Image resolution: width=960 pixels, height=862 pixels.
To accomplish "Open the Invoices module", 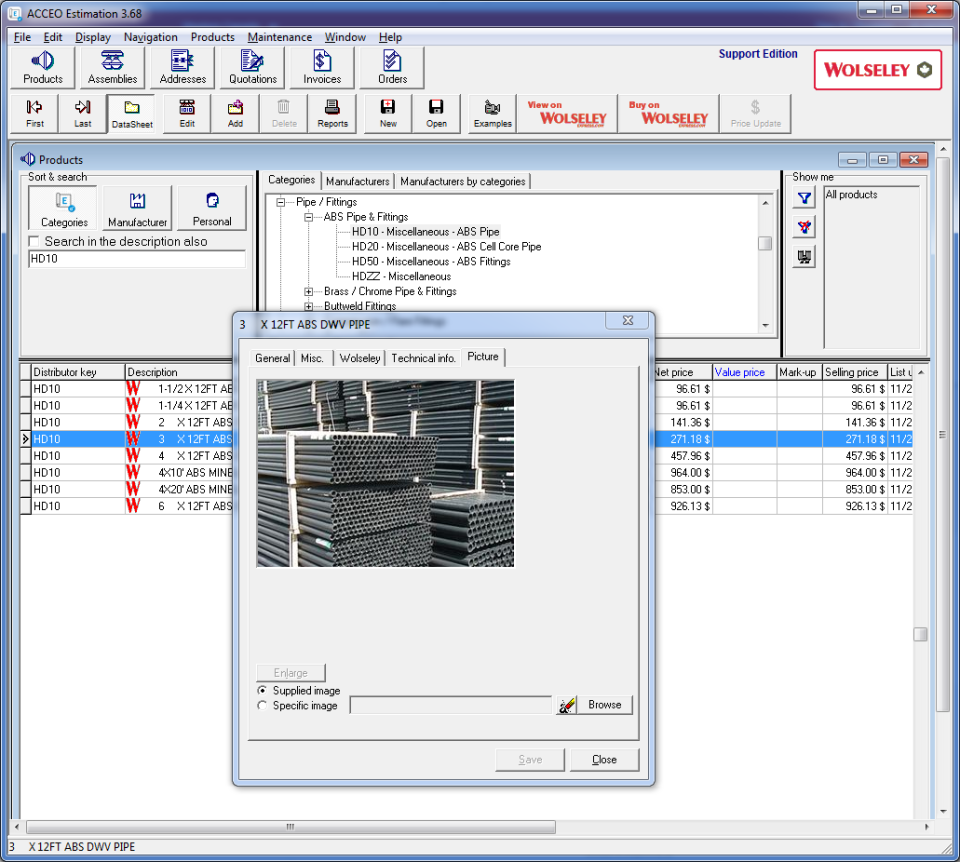I will point(321,66).
